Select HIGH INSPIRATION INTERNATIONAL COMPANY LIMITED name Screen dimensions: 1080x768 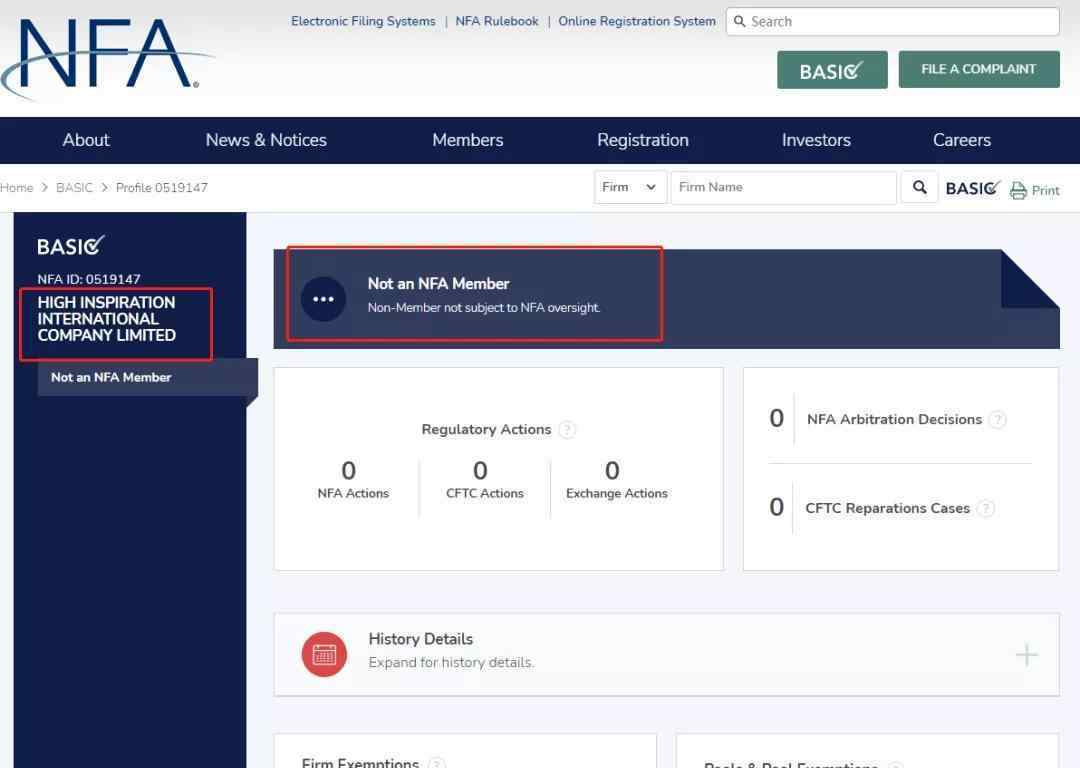(107, 319)
